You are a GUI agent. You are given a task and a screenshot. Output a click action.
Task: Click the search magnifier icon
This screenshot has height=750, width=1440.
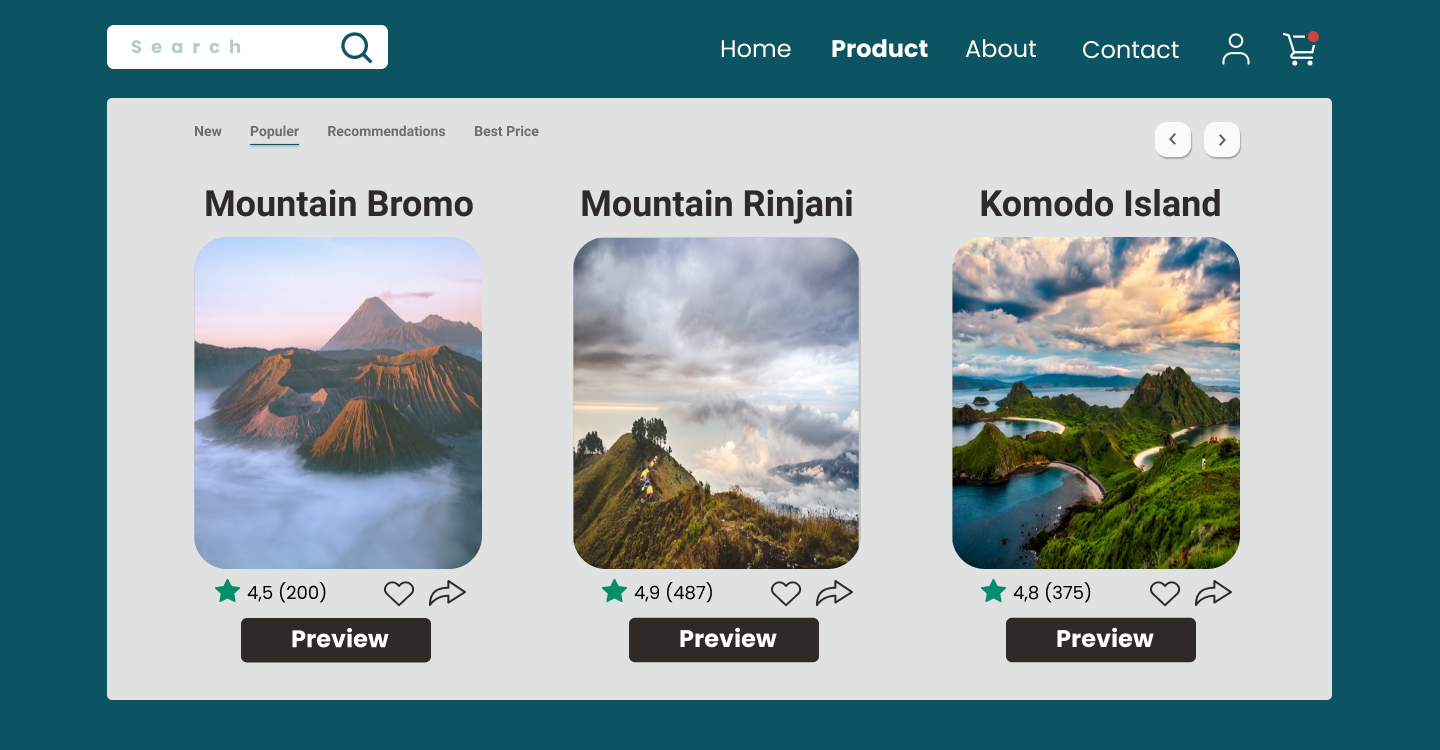[356, 47]
